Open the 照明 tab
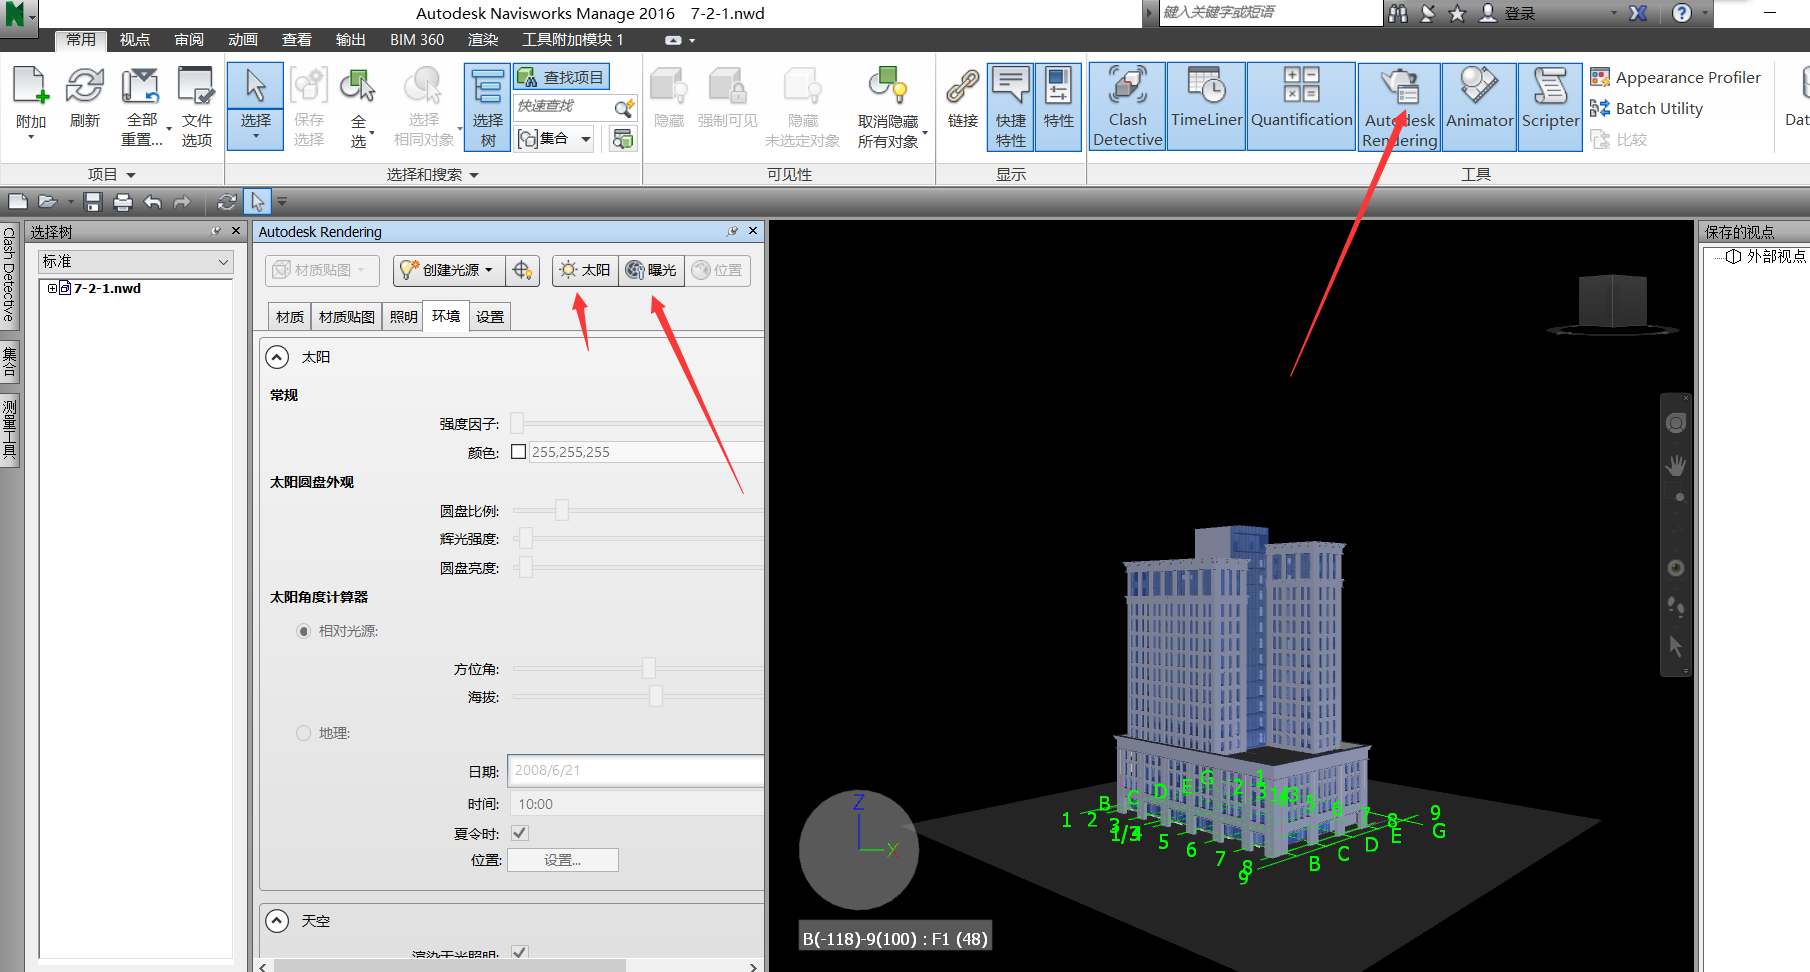The image size is (1810, 972). pos(404,317)
